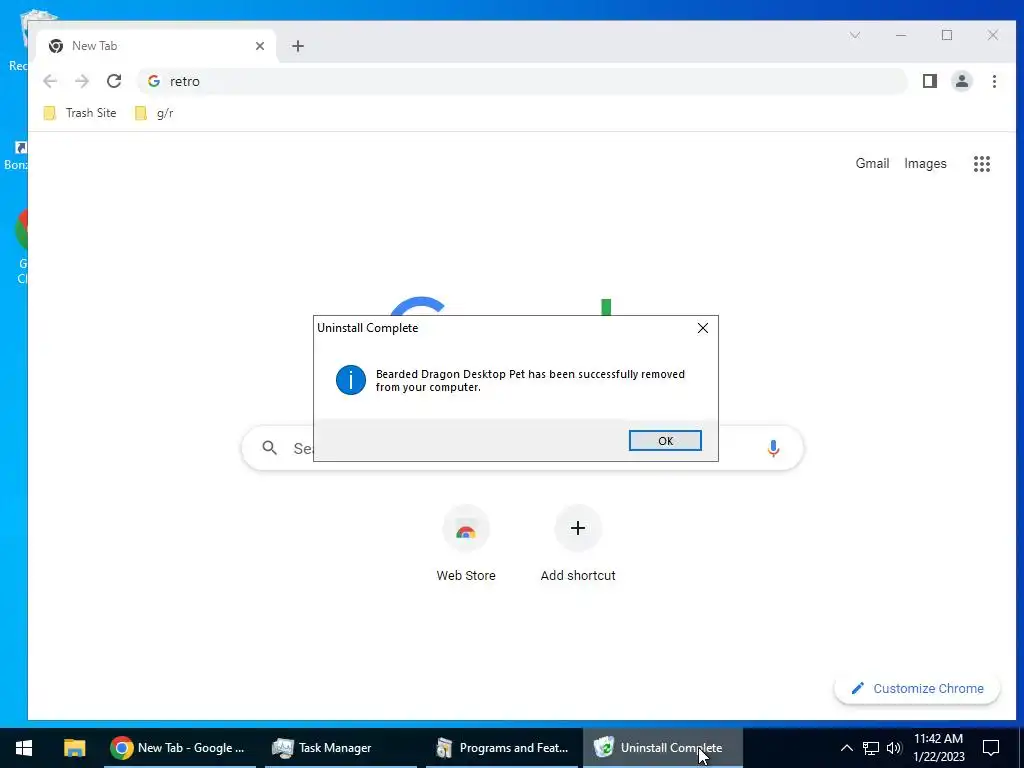The image size is (1024, 768).
Task: Go back in Chrome
Action: tap(50, 81)
